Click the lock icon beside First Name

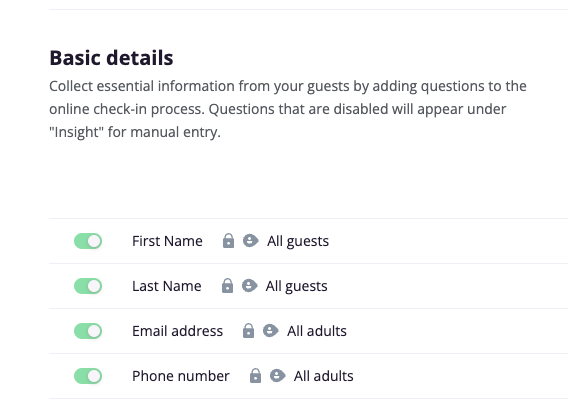[228, 240]
